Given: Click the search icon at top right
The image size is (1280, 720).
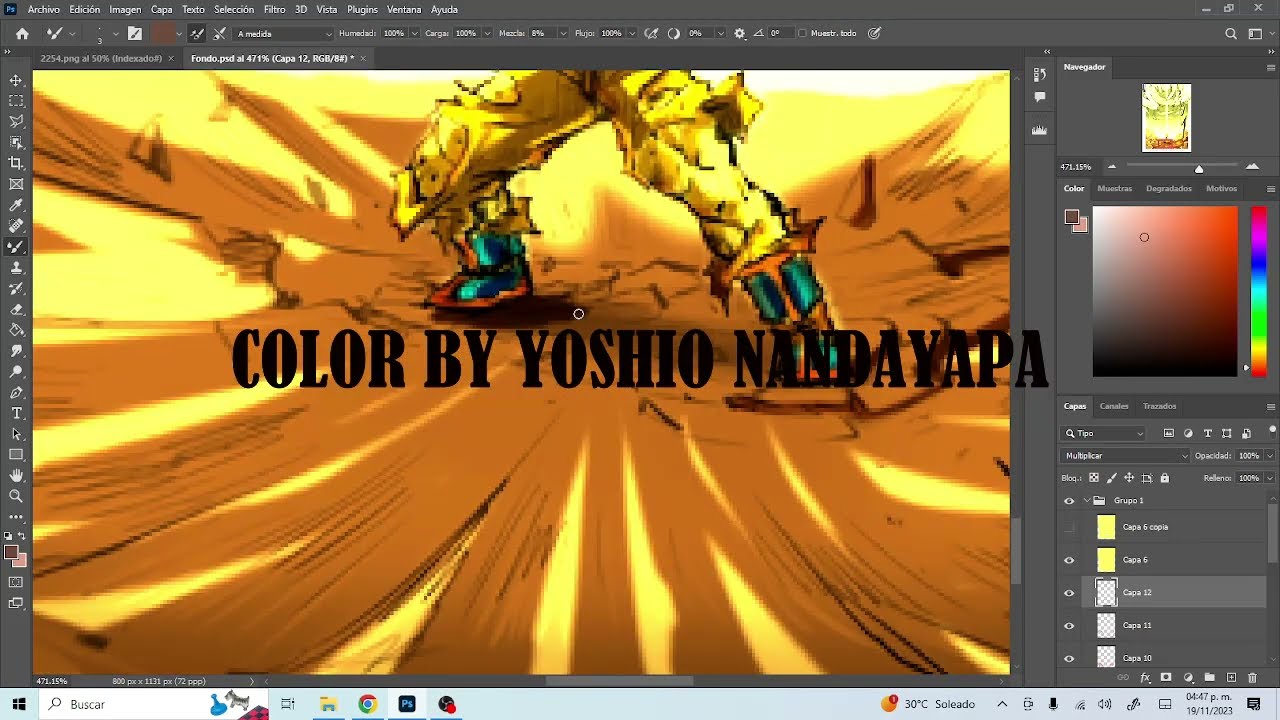Looking at the screenshot, I should (1231, 33).
